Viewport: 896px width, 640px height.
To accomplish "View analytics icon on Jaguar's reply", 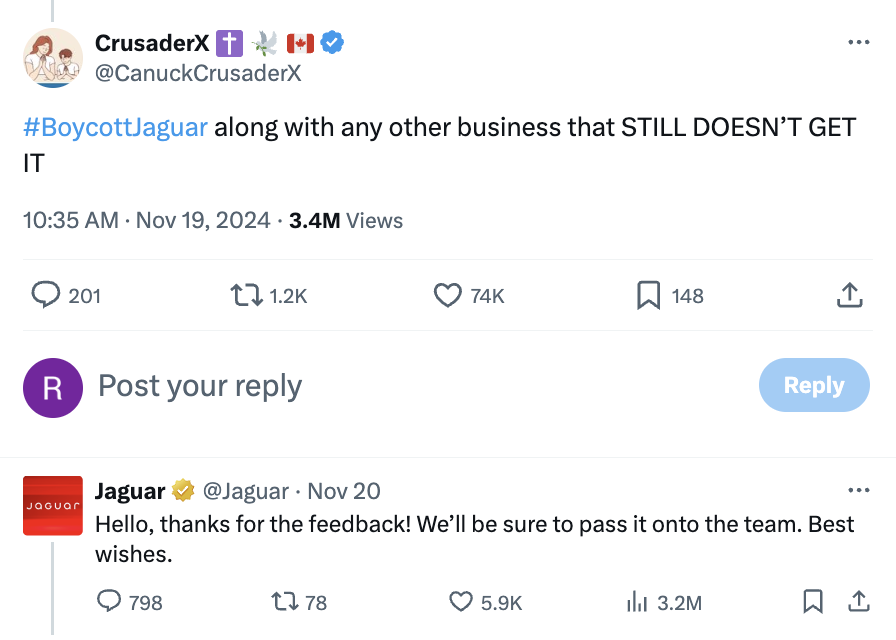I will [x=637, y=601].
